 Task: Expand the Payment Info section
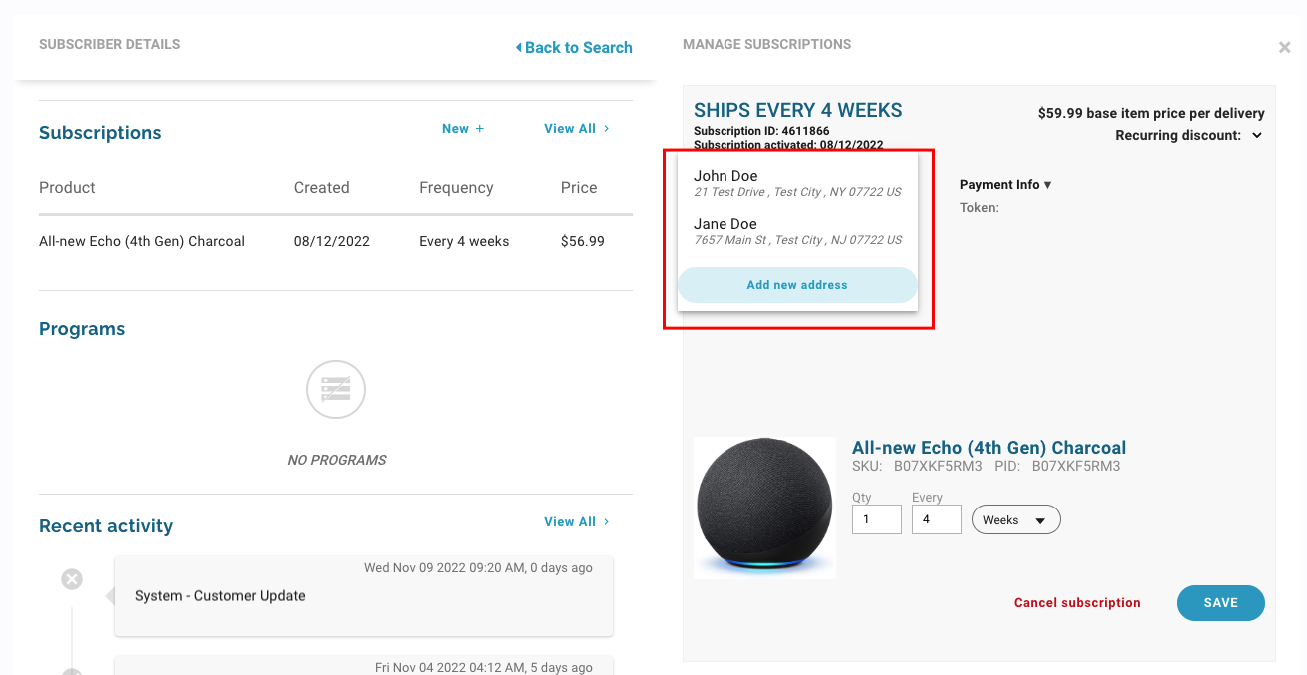[1005, 185]
